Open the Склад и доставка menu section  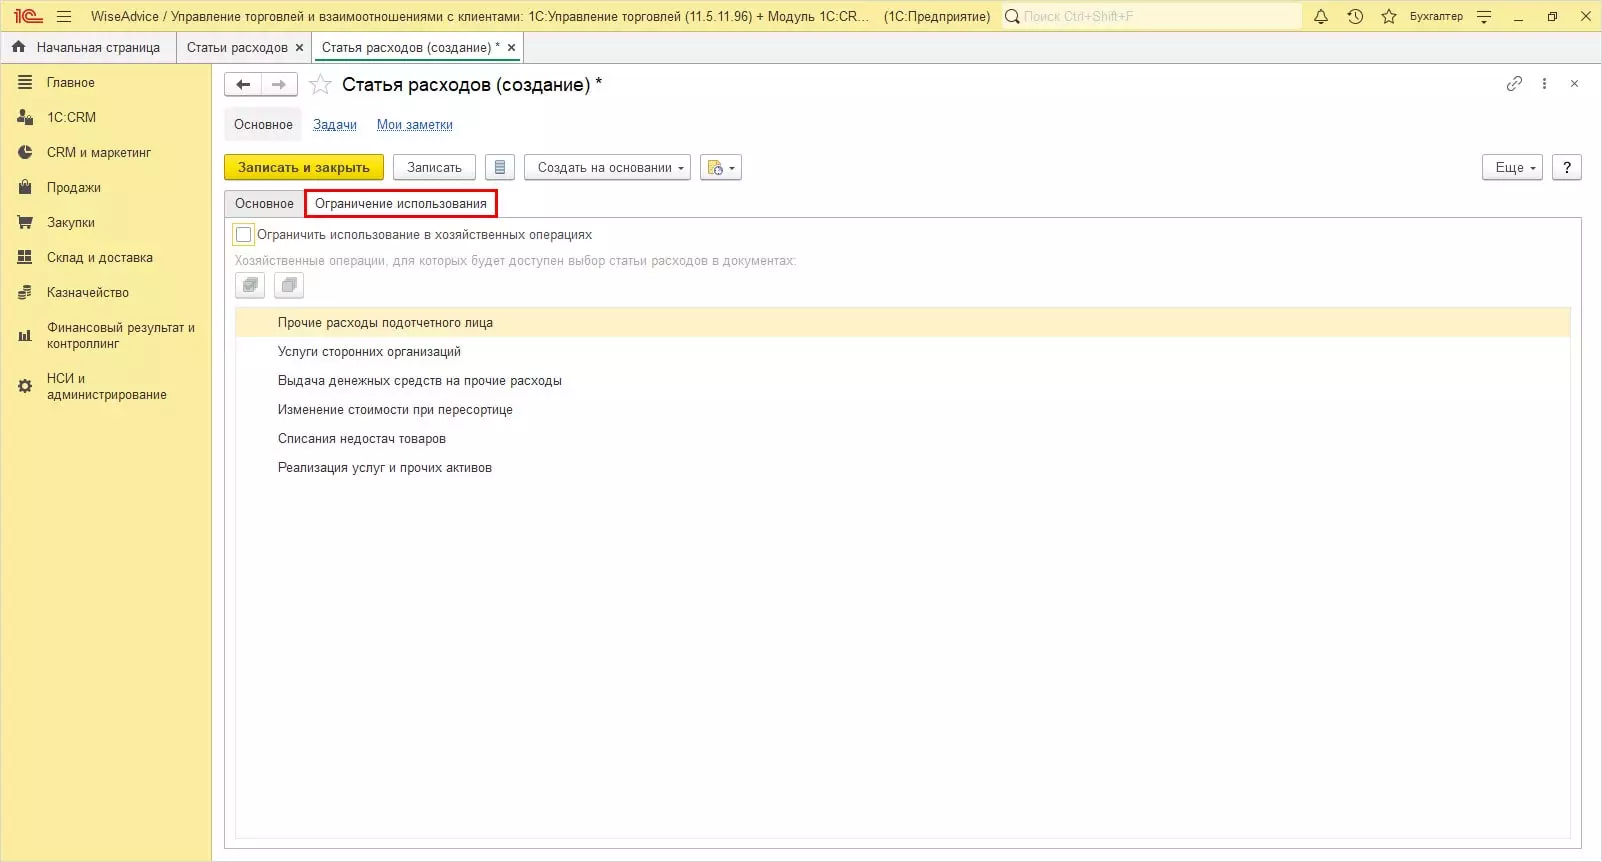pyautogui.click(x=100, y=257)
